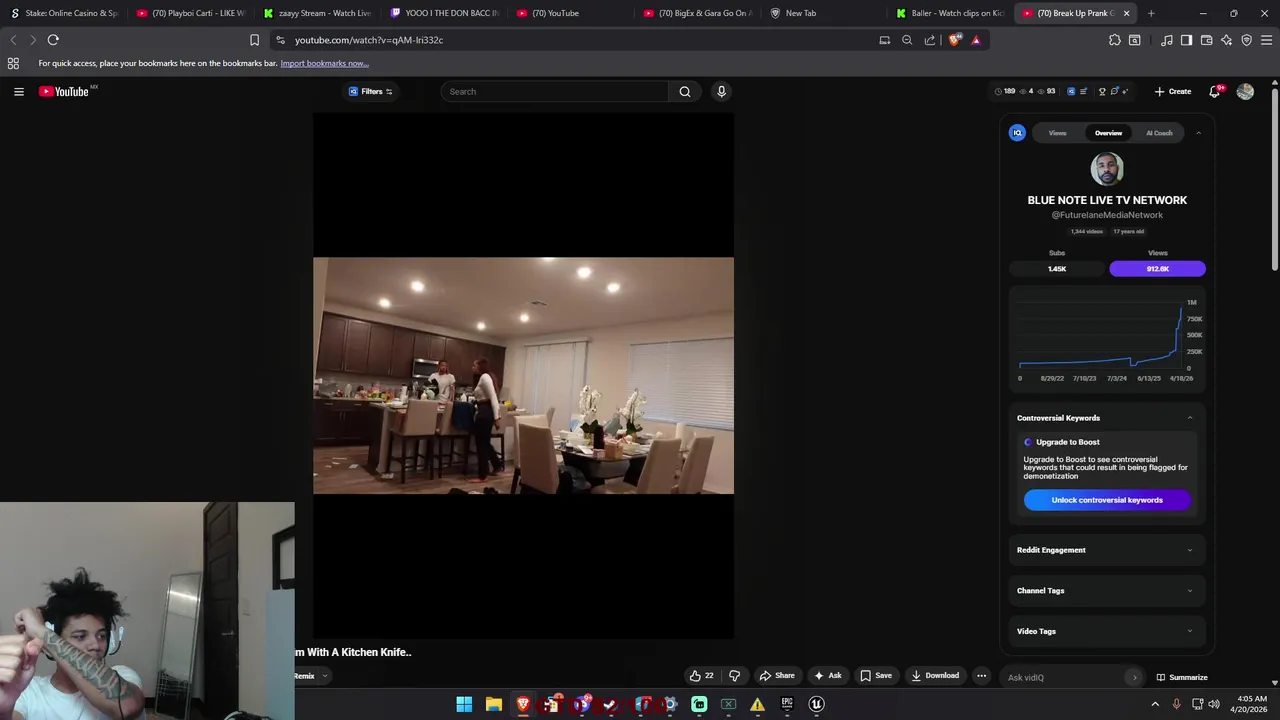Expand the Channel Tags section
1280x720 pixels.
[x=1106, y=591]
